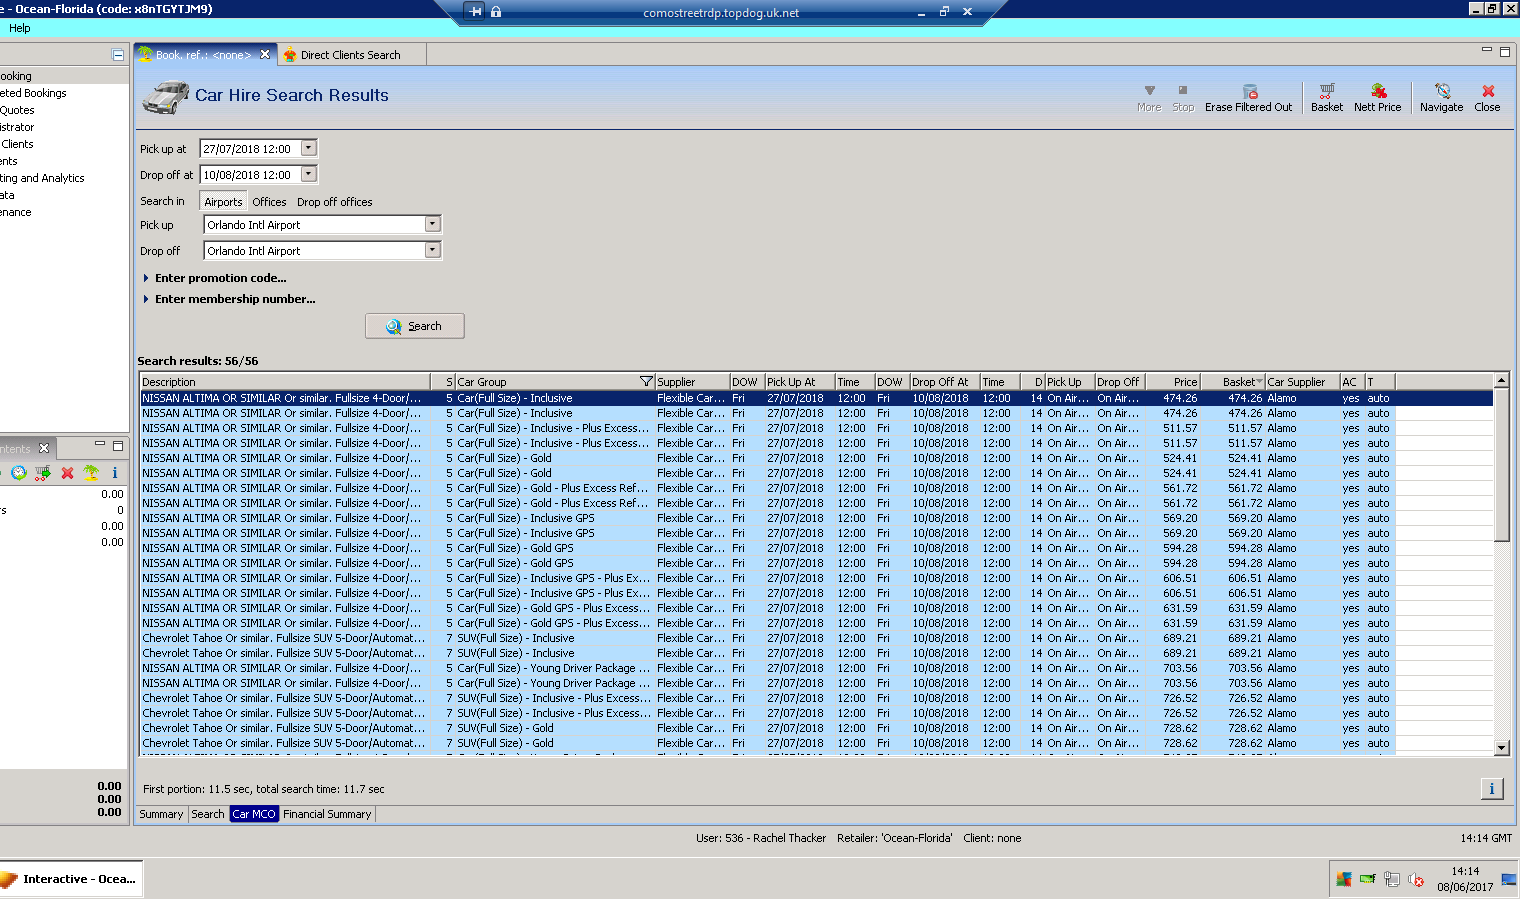Click the Car Group column filter icon
The height and width of the screenshot is (899, 1520).
(x=646, y=382)
